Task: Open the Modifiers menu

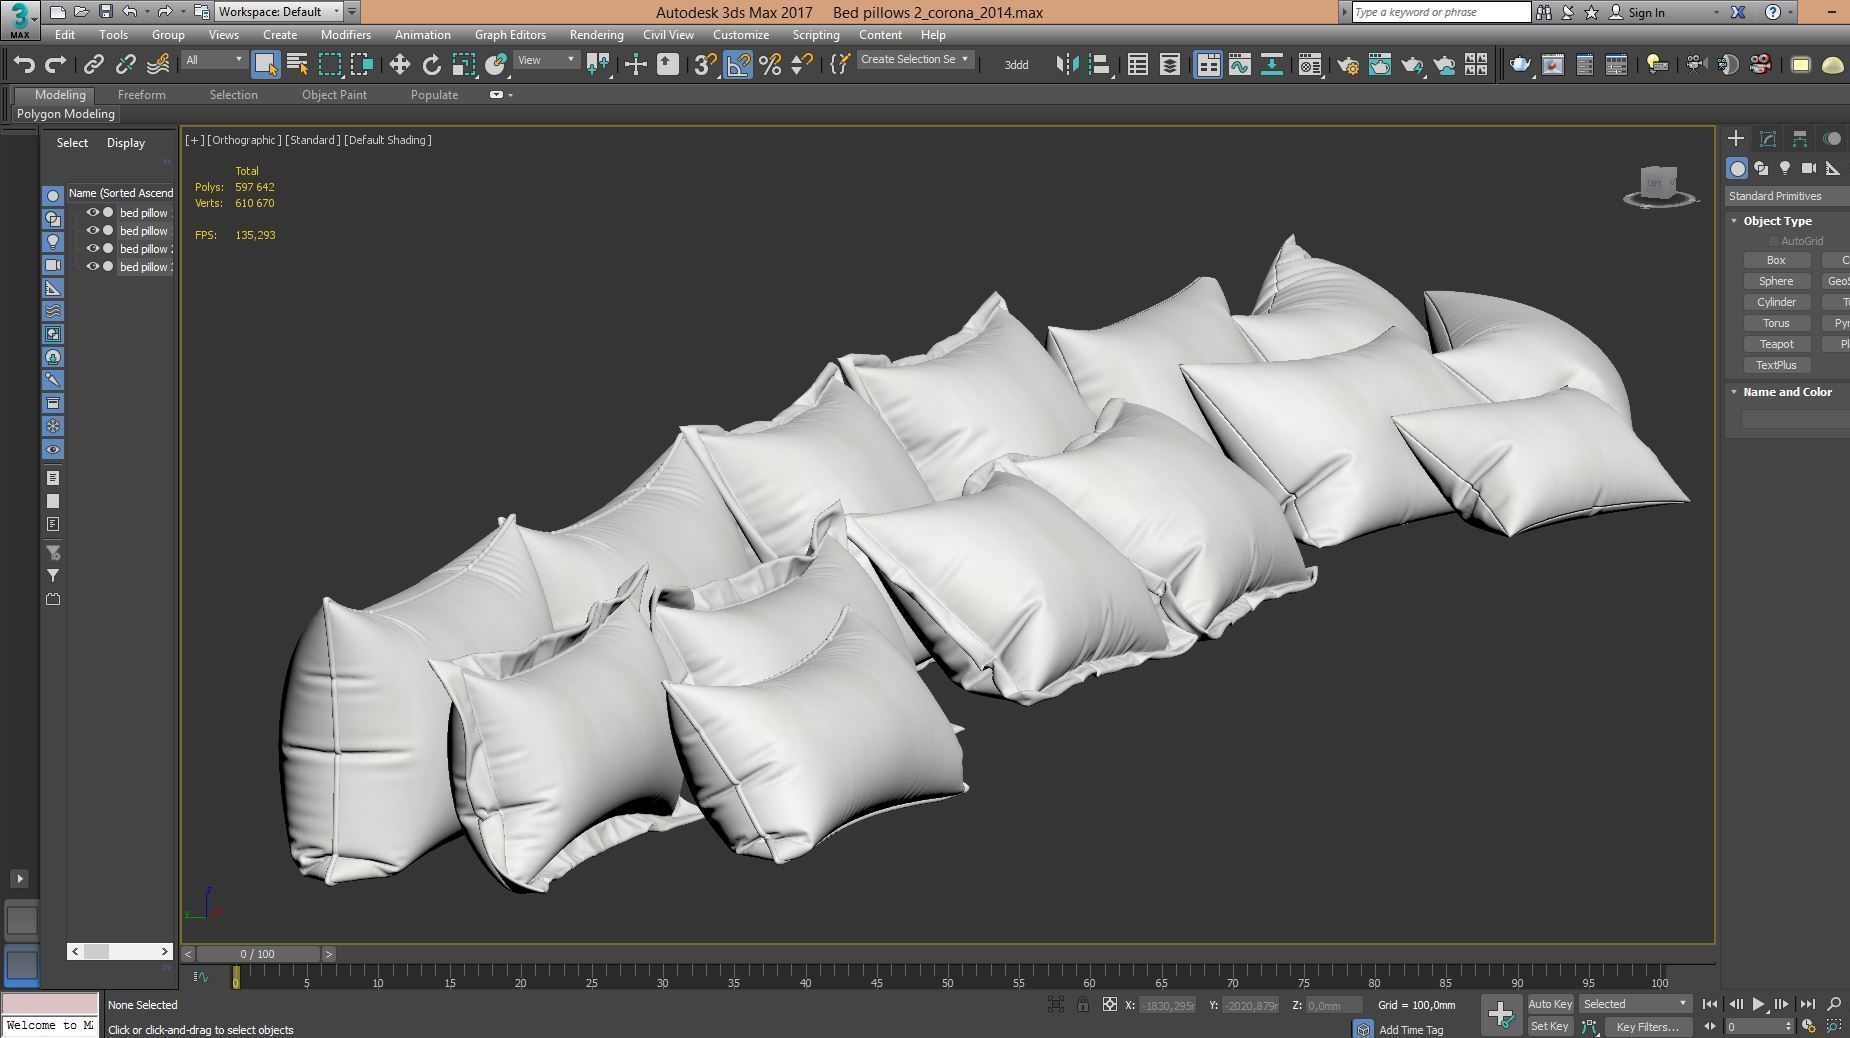Action: coord(346,35)
